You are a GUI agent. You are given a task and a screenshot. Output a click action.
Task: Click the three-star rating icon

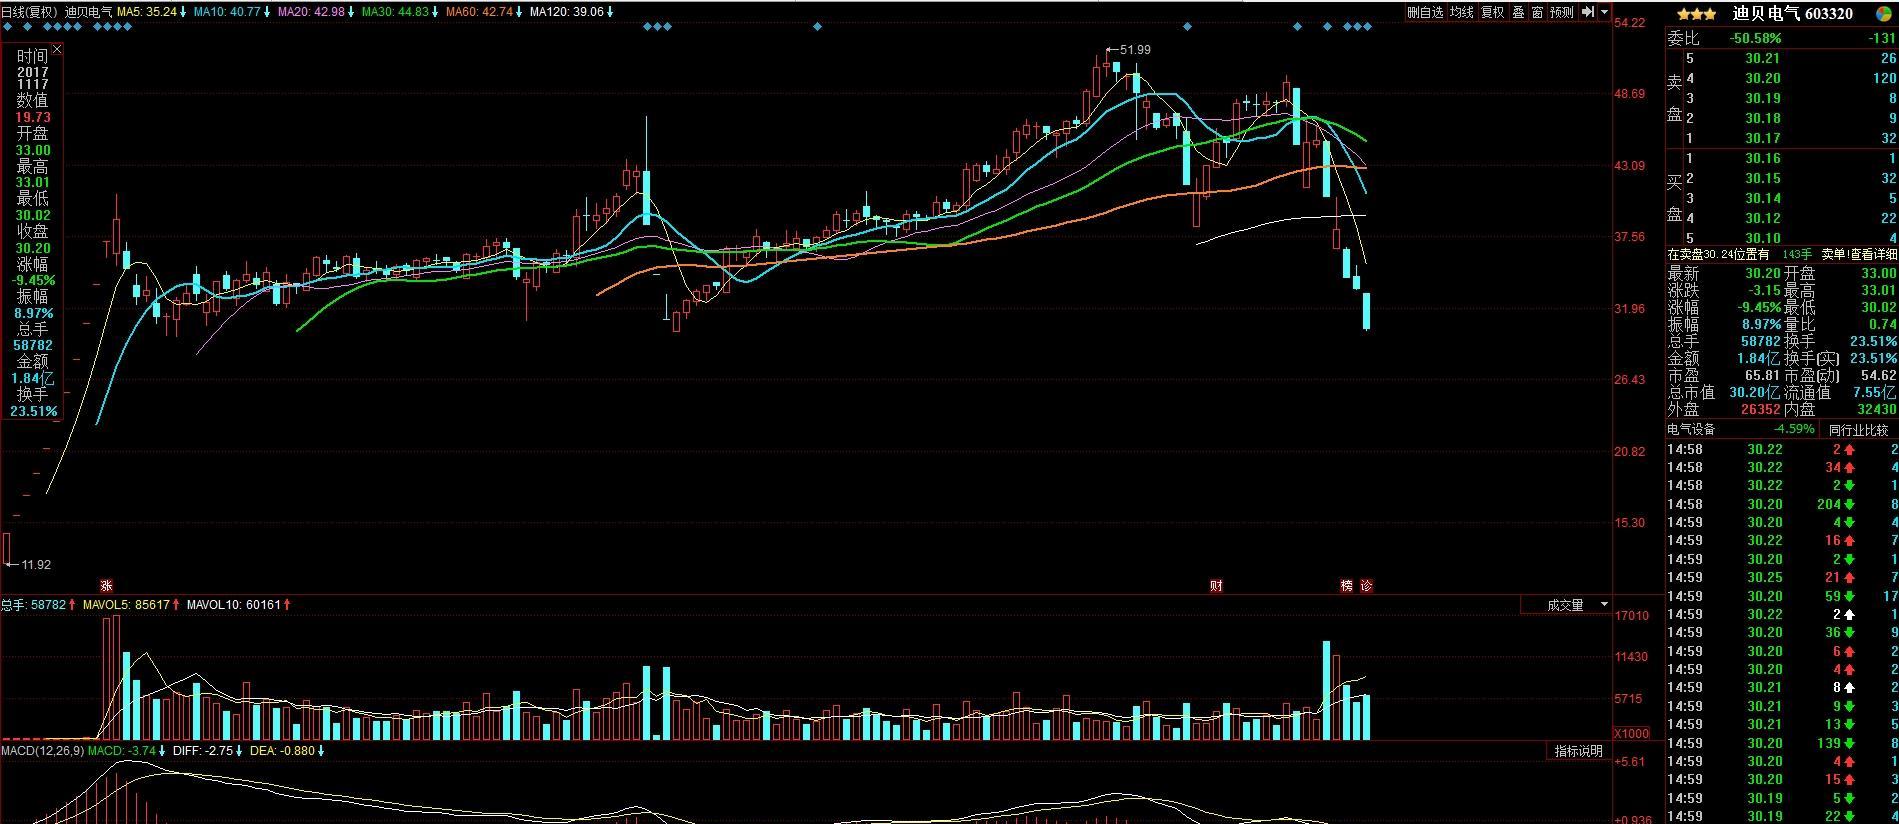[1696, 14]
